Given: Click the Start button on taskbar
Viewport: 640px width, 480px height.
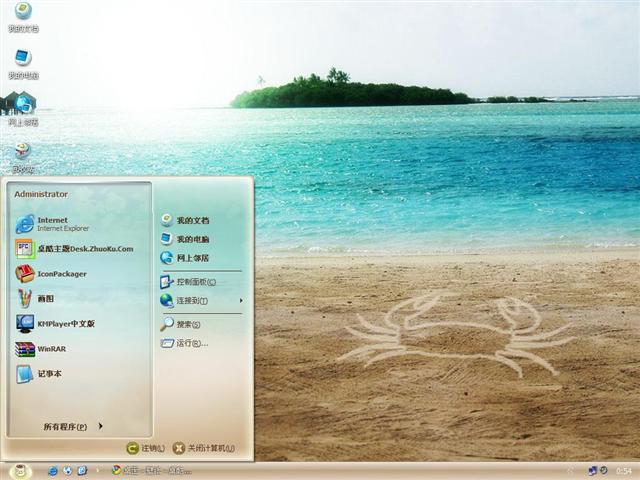Looking at the screenshot, I should pyautogui.click(x=20, y=470).
